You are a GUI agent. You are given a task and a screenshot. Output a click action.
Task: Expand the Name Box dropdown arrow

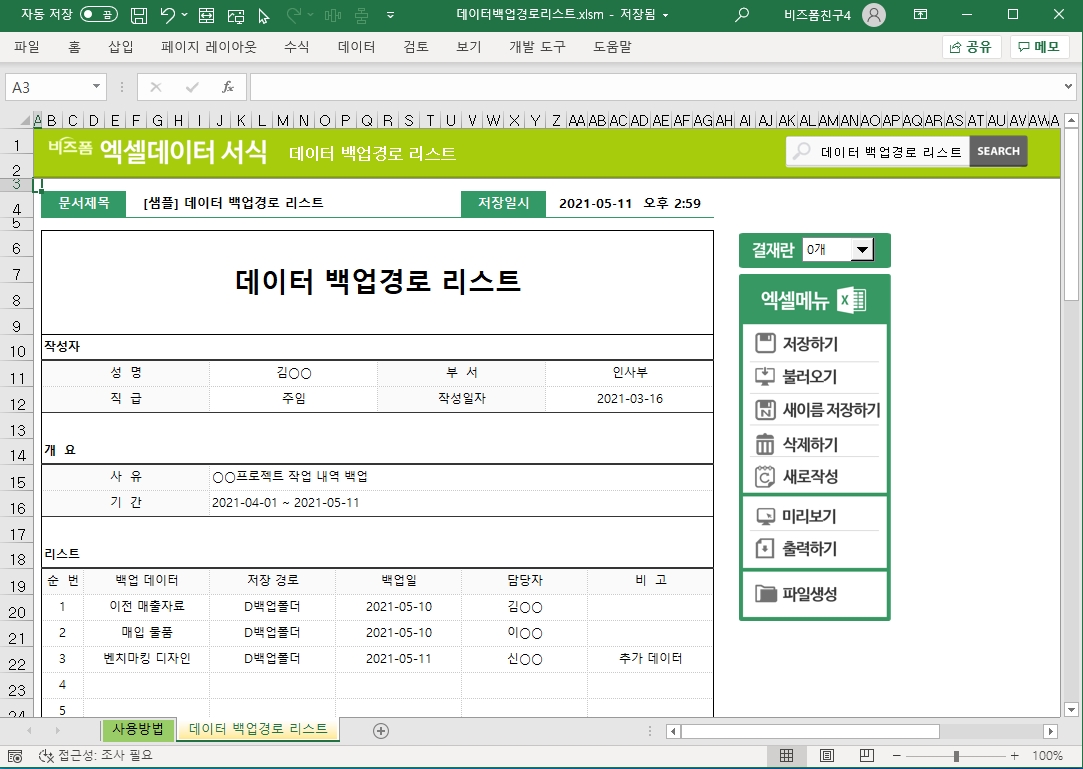point(96,87)
